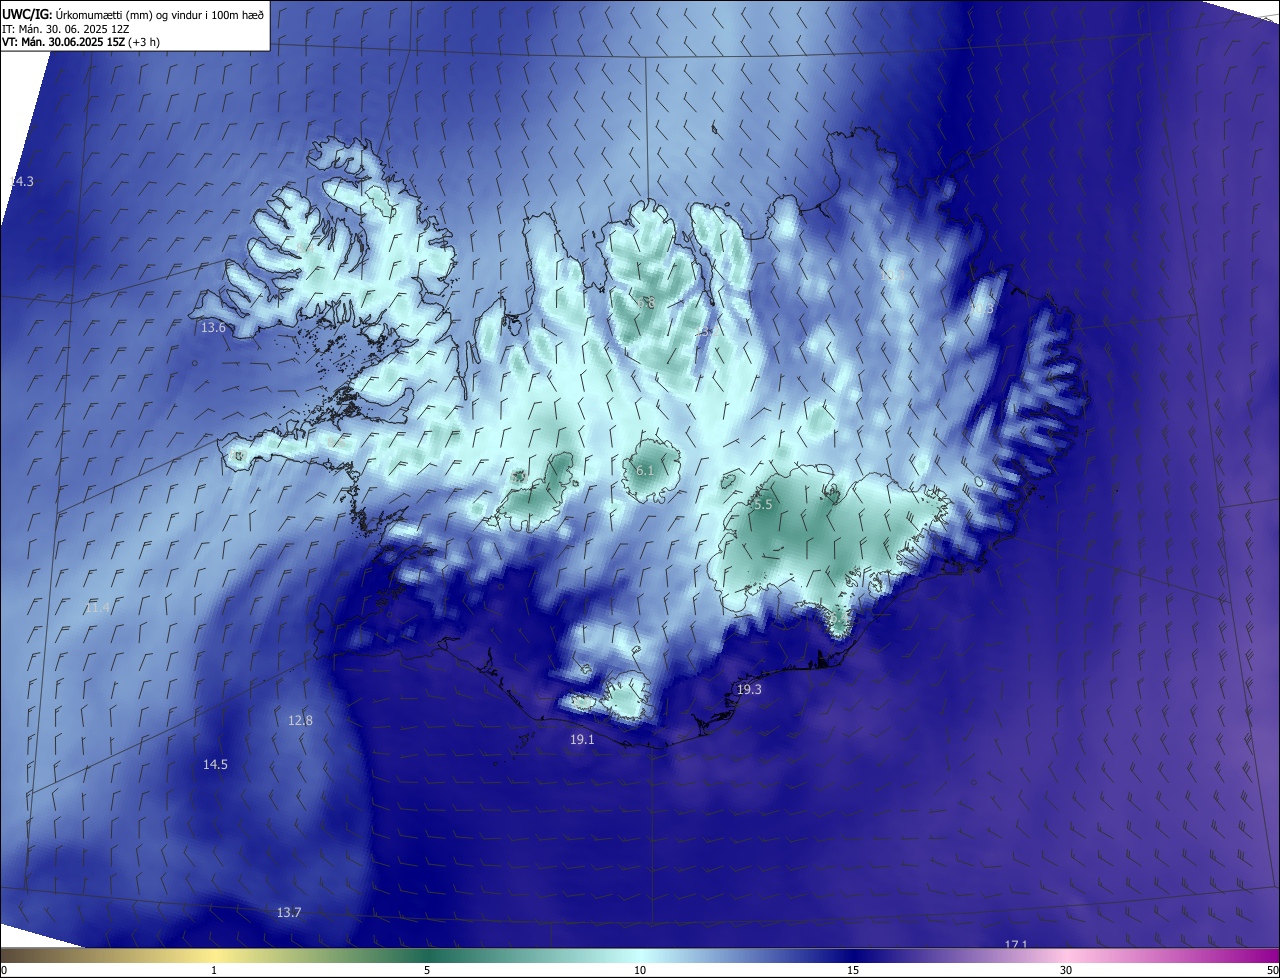
Task: Click the '50' tick label on the legend
Action: coord(1272,970)
